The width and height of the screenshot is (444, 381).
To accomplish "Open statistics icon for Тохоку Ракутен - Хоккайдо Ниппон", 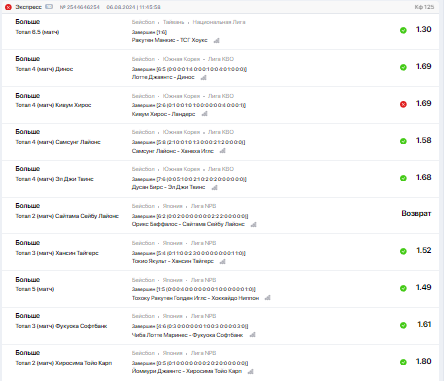I will [267, 298].
